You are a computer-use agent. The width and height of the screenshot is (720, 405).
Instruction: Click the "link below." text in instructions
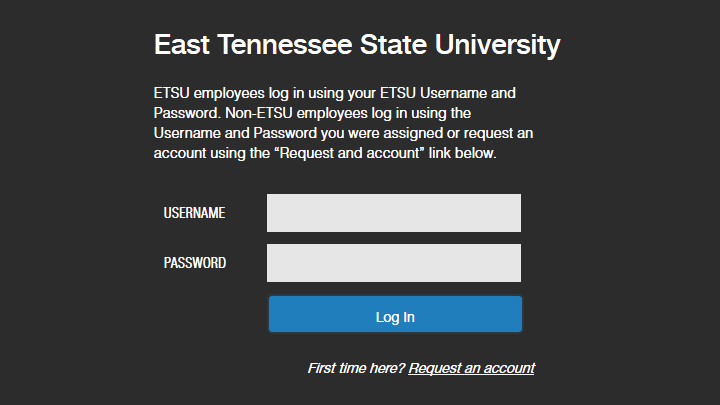pyautogui.click(x=461, y=155)
